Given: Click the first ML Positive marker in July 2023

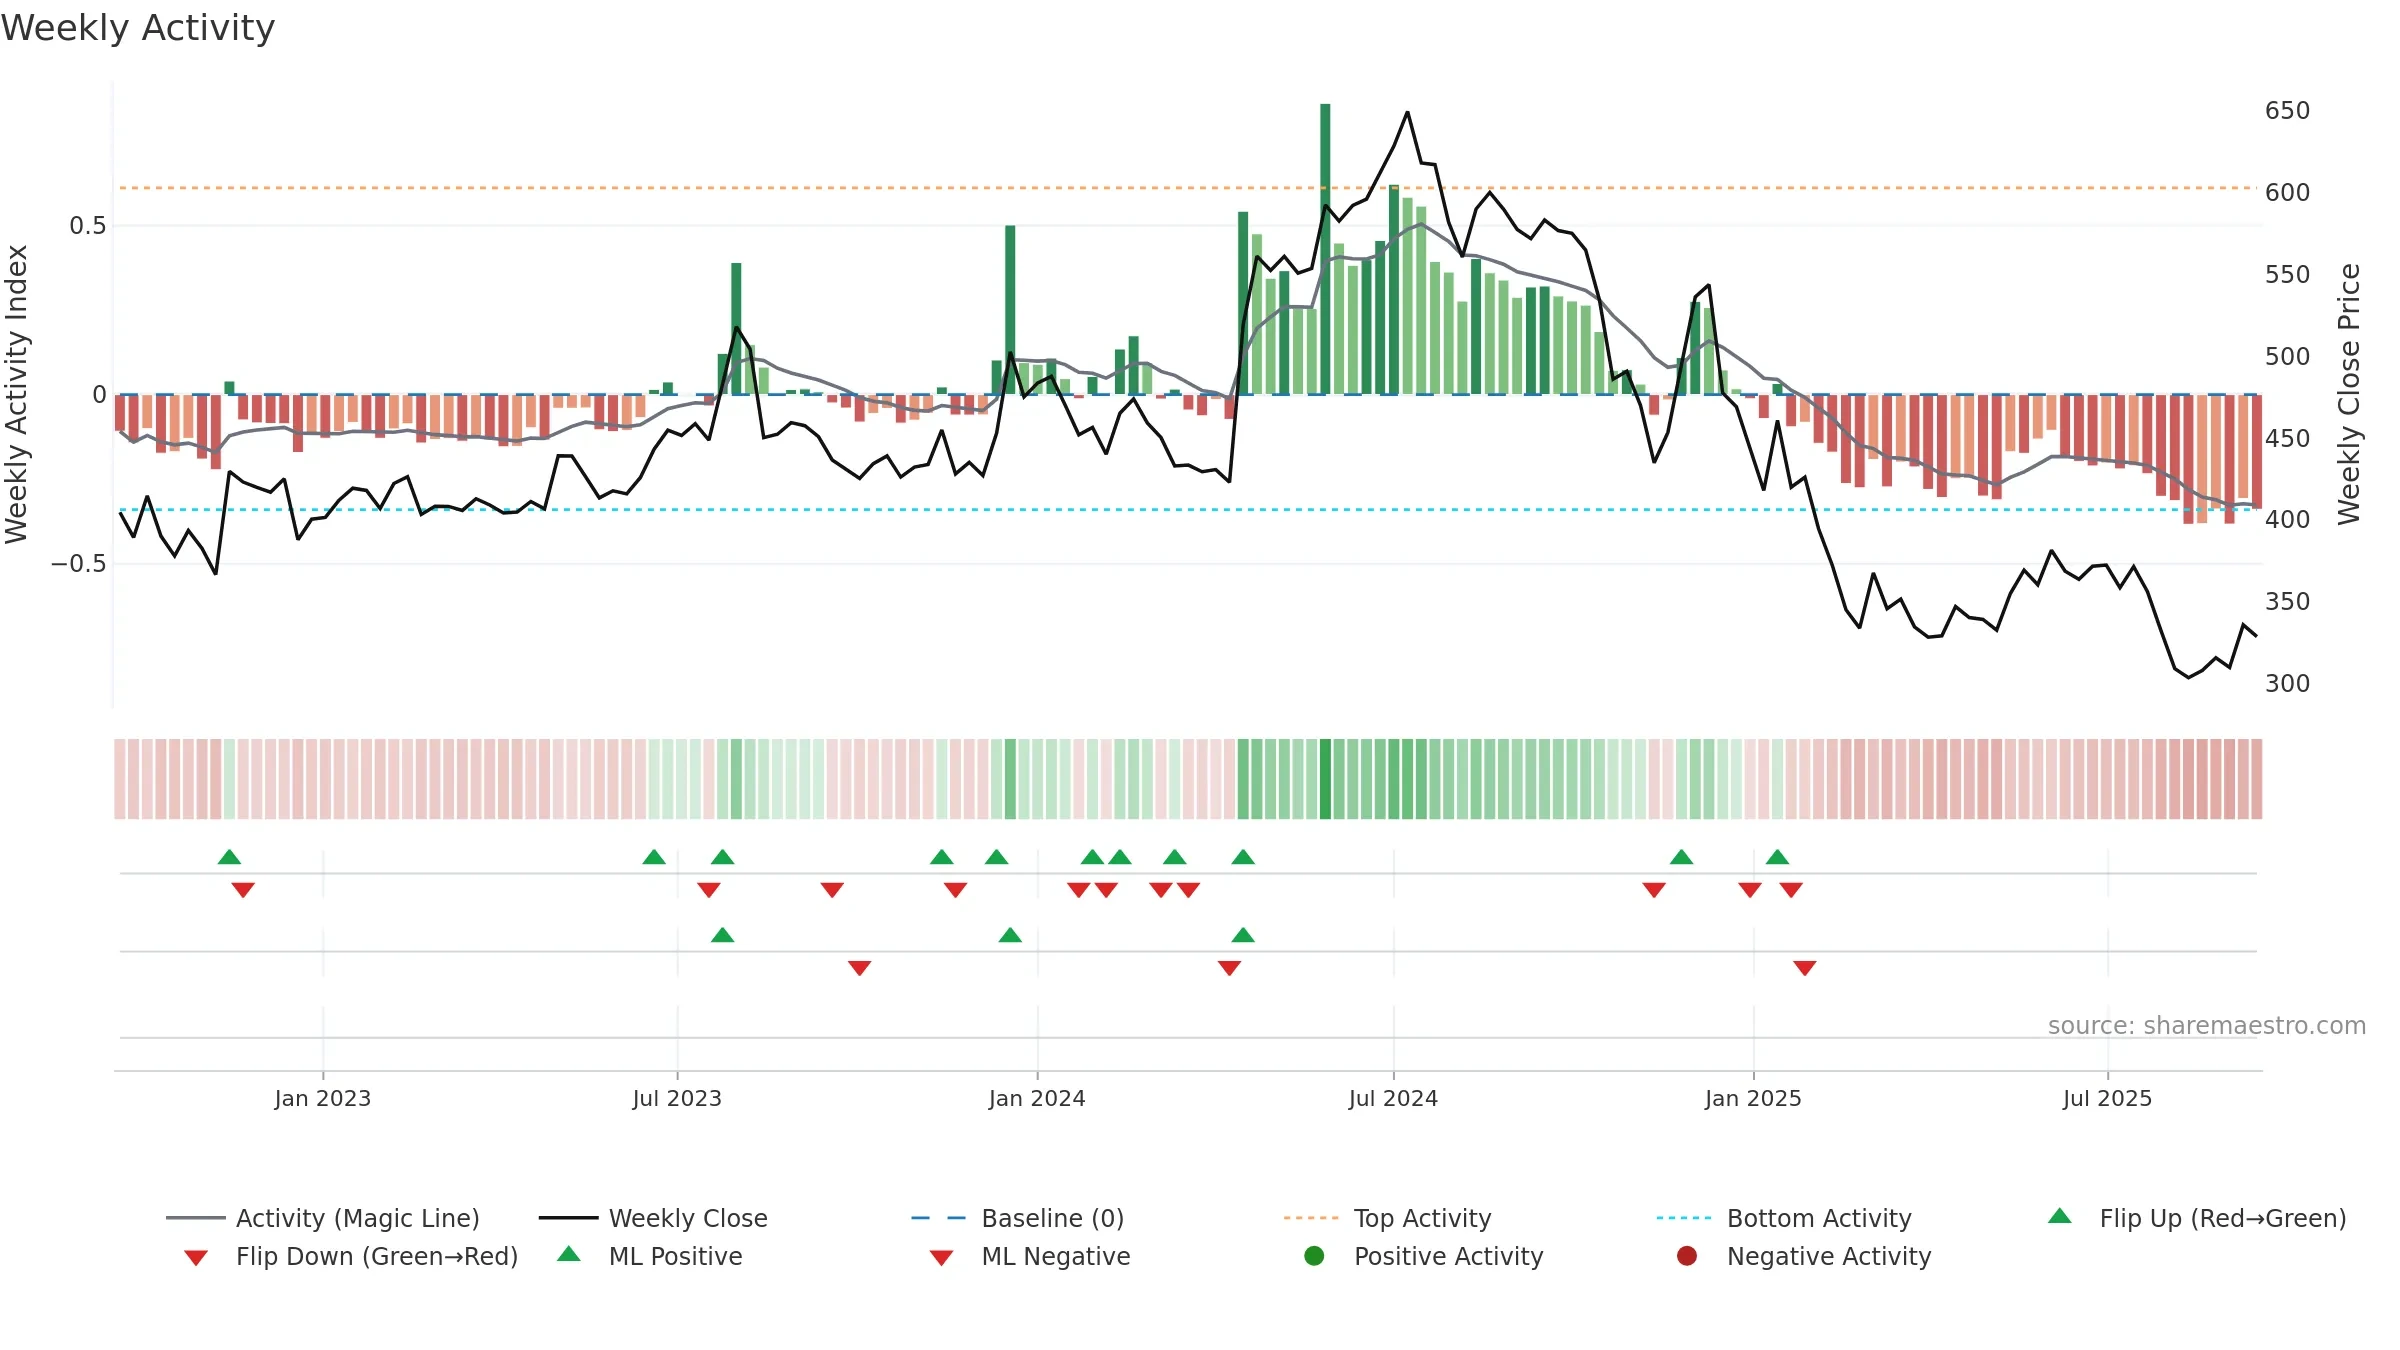Looking at the screenshot, I should coord(723,935).
